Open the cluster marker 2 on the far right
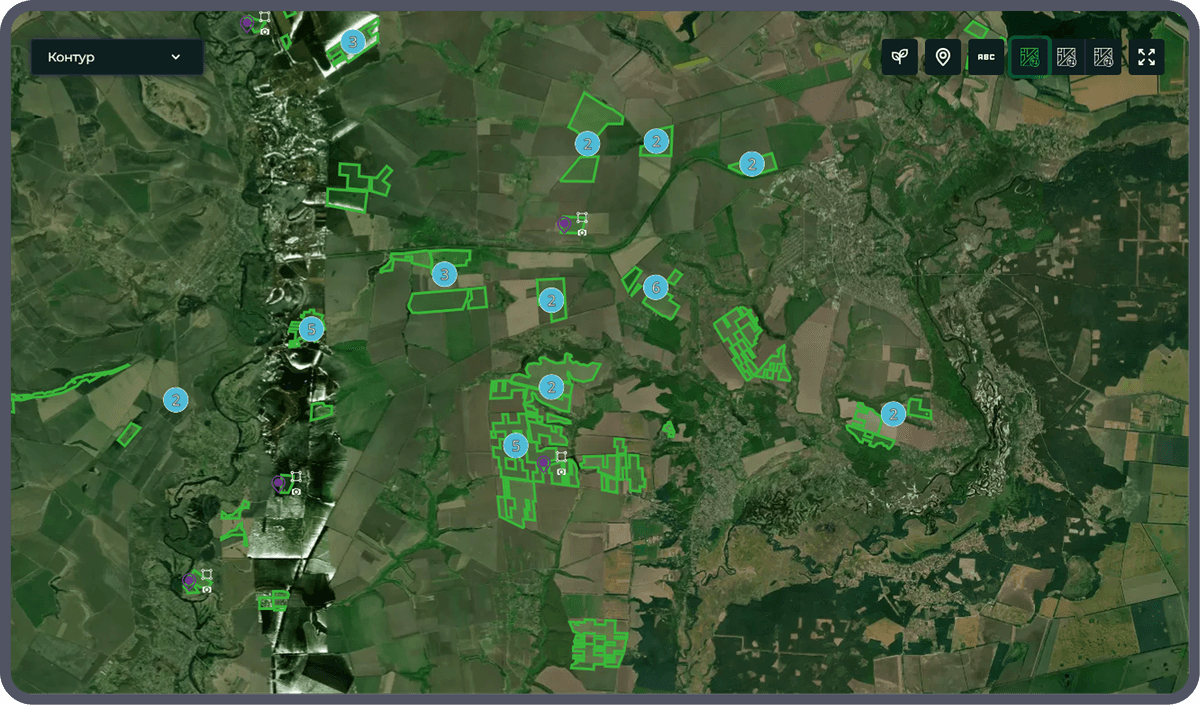 click(893, 413)
